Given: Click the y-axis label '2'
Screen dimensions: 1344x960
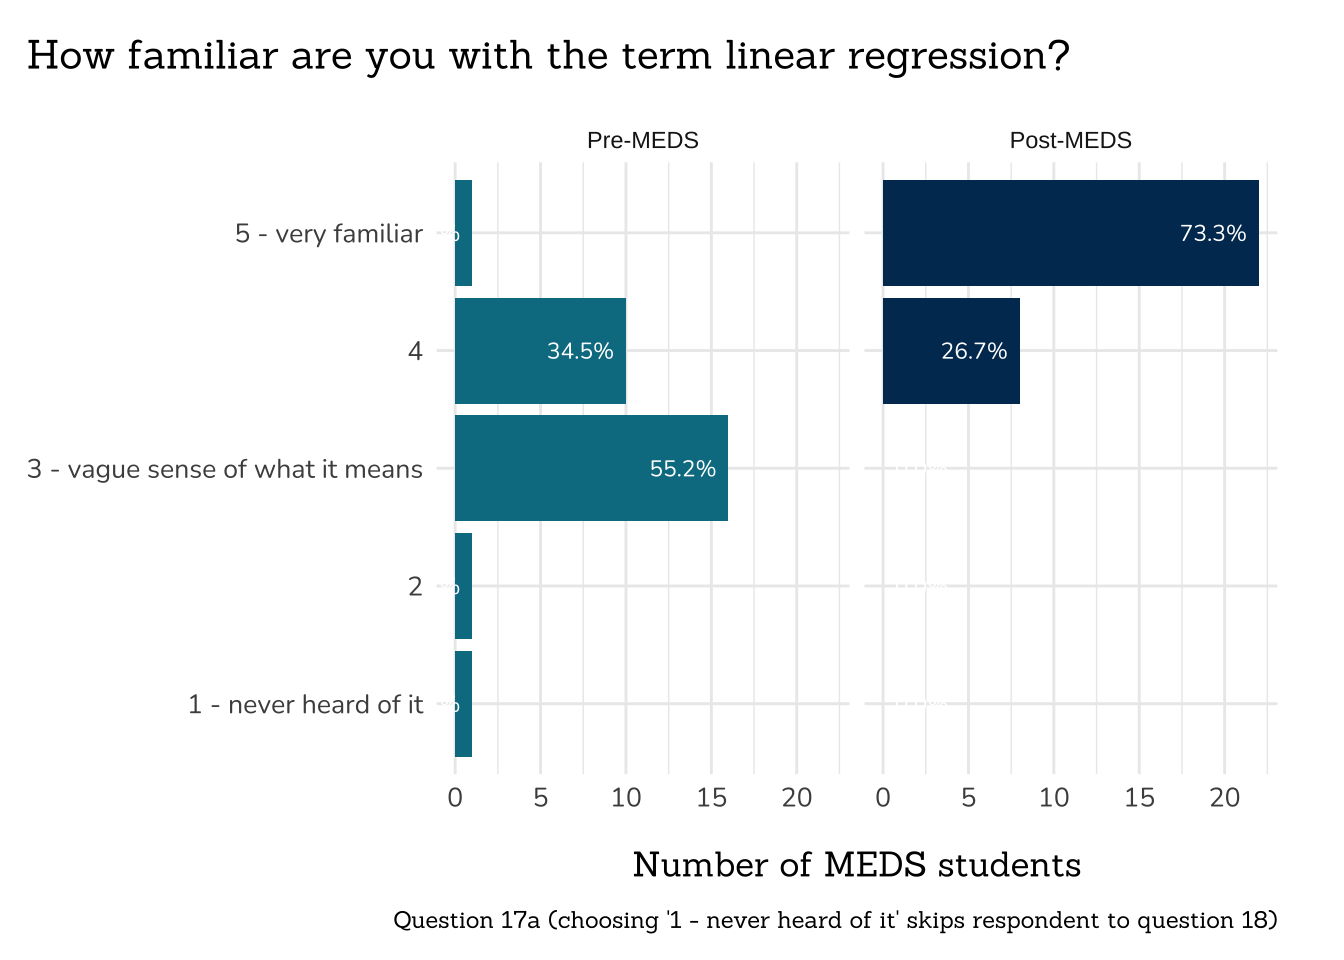Looking at the screenshot, I should [415, 586].
